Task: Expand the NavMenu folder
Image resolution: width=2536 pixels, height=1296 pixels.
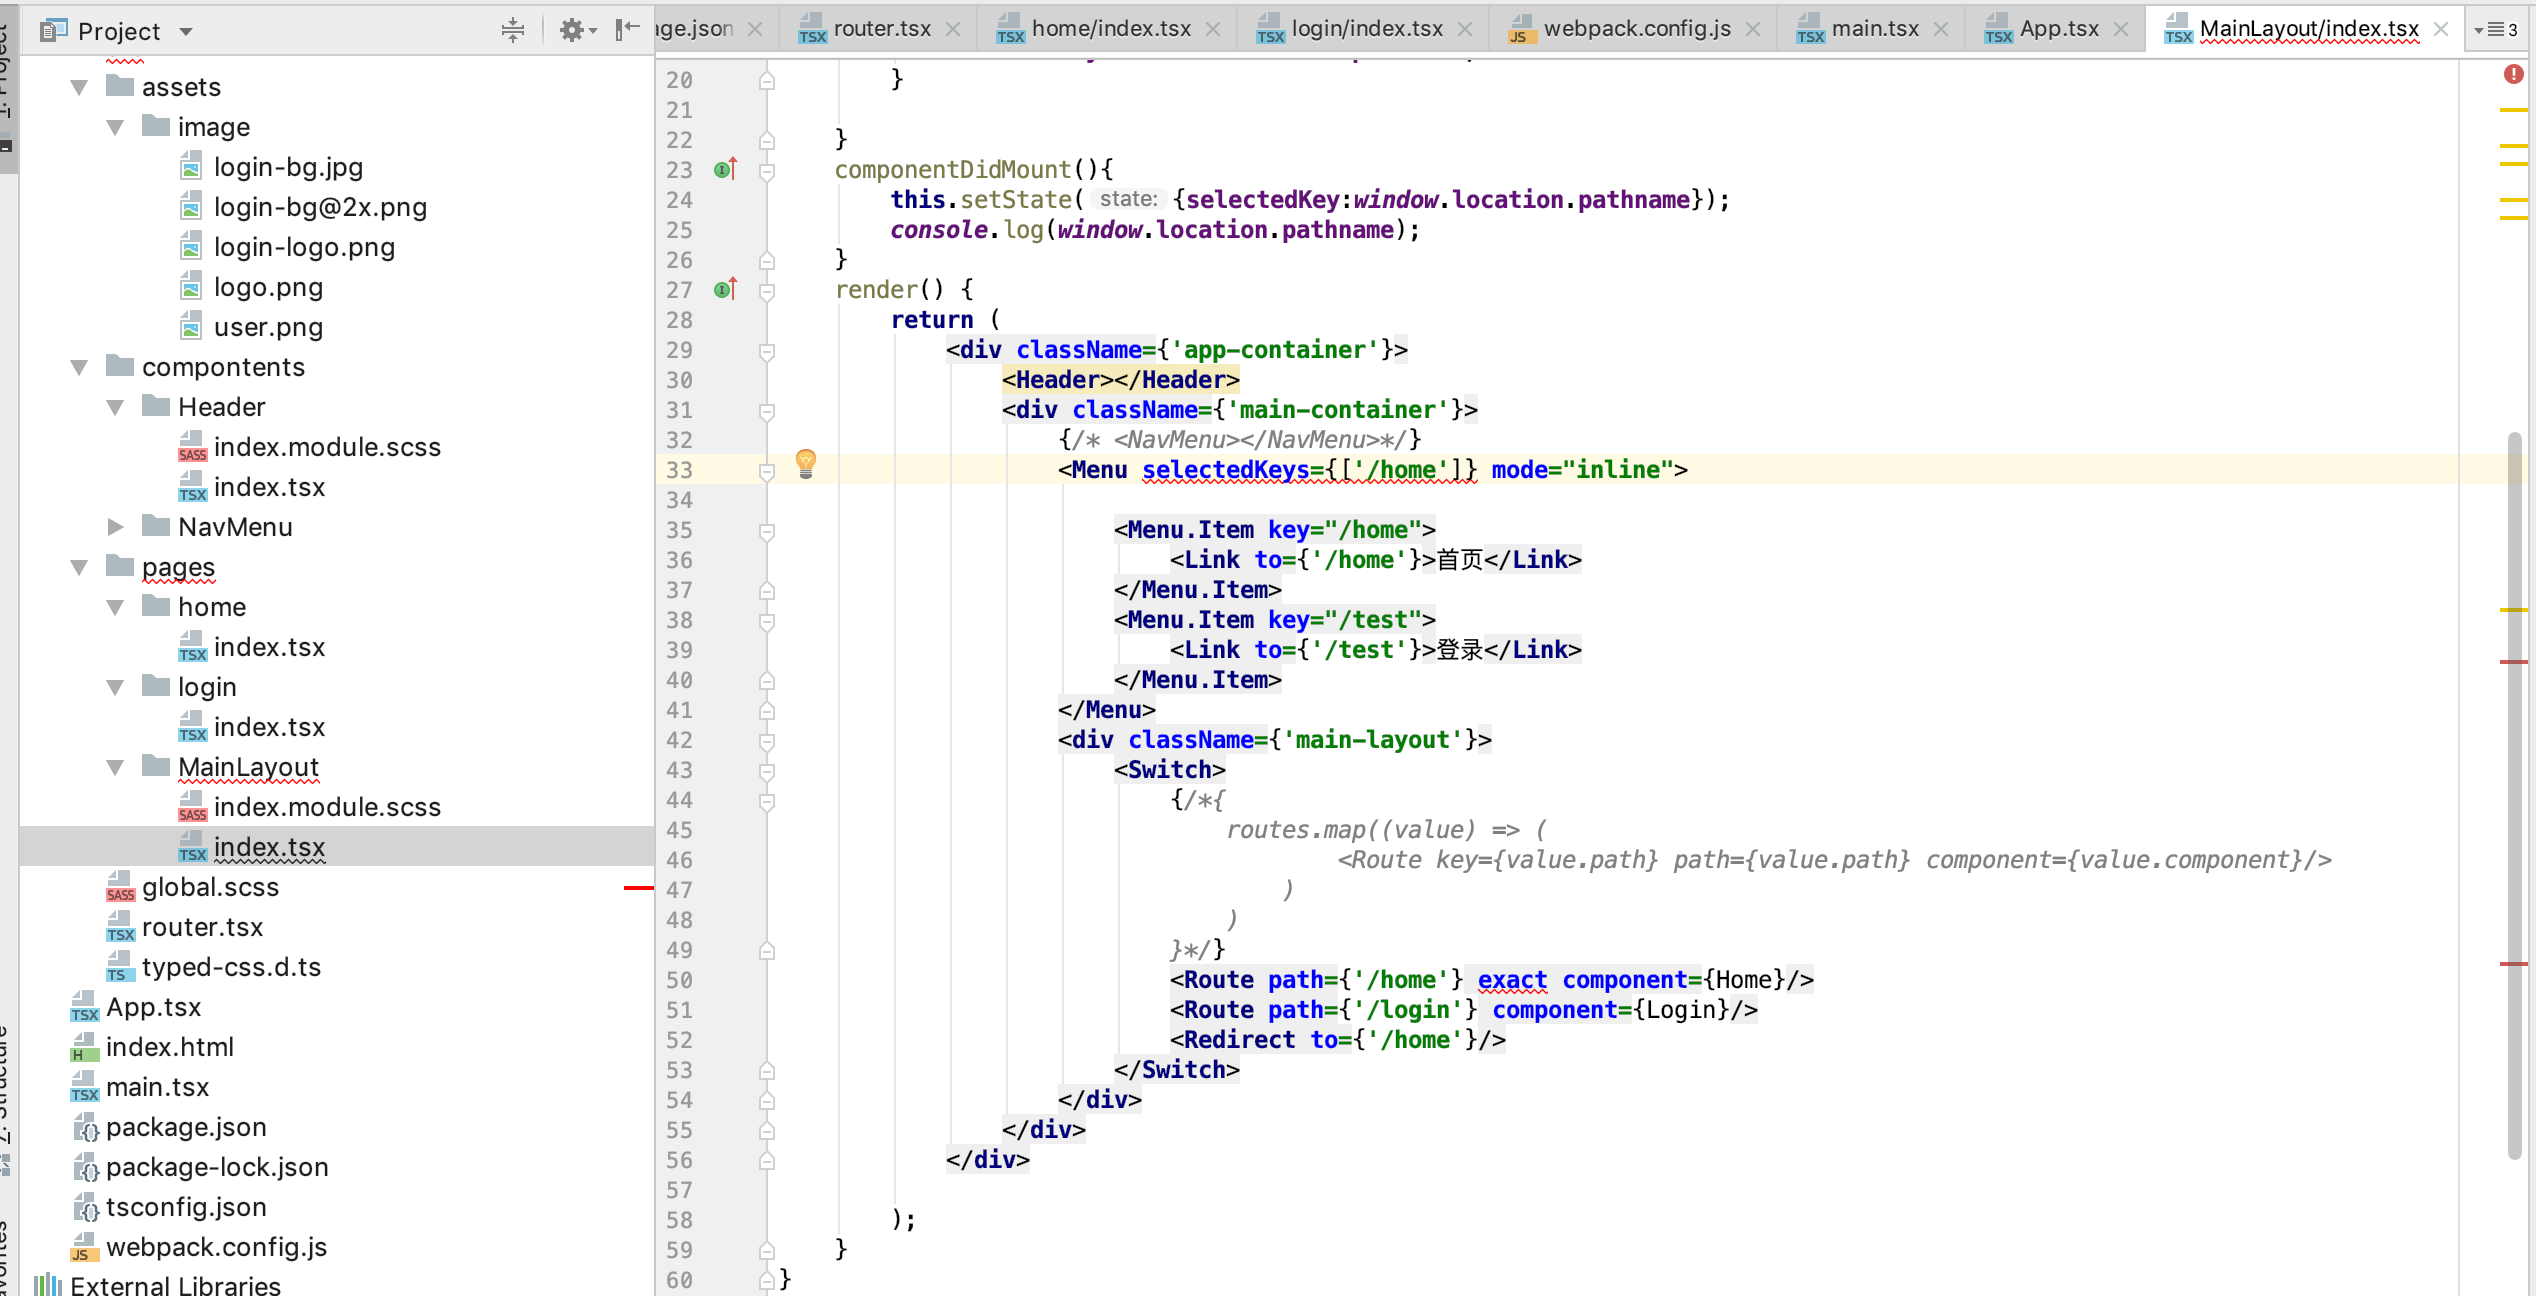Action: point(115,527)
